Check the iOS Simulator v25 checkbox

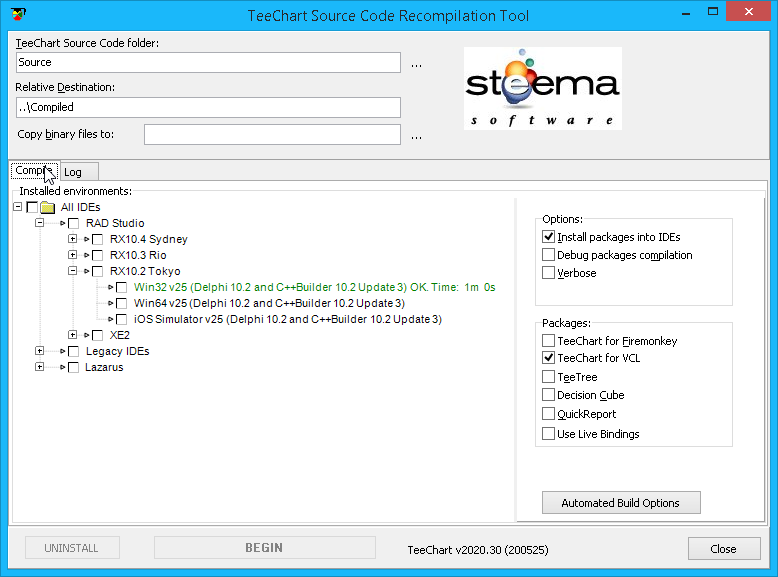tap(122, 319)
